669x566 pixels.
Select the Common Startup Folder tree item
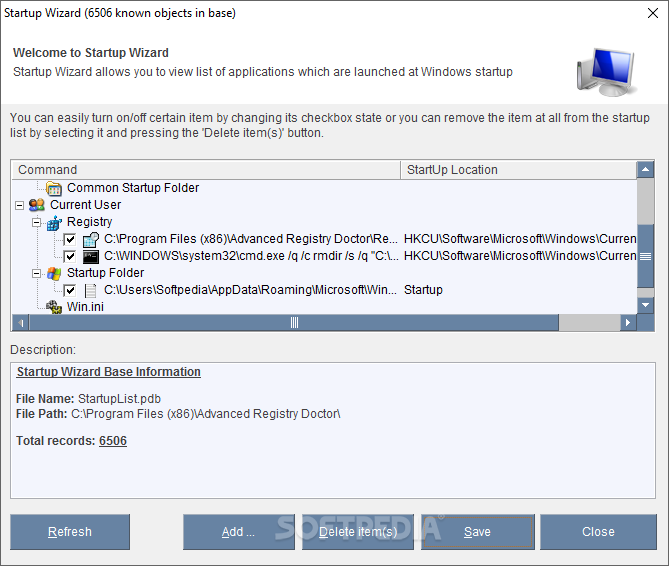click(x=133, y=188)
